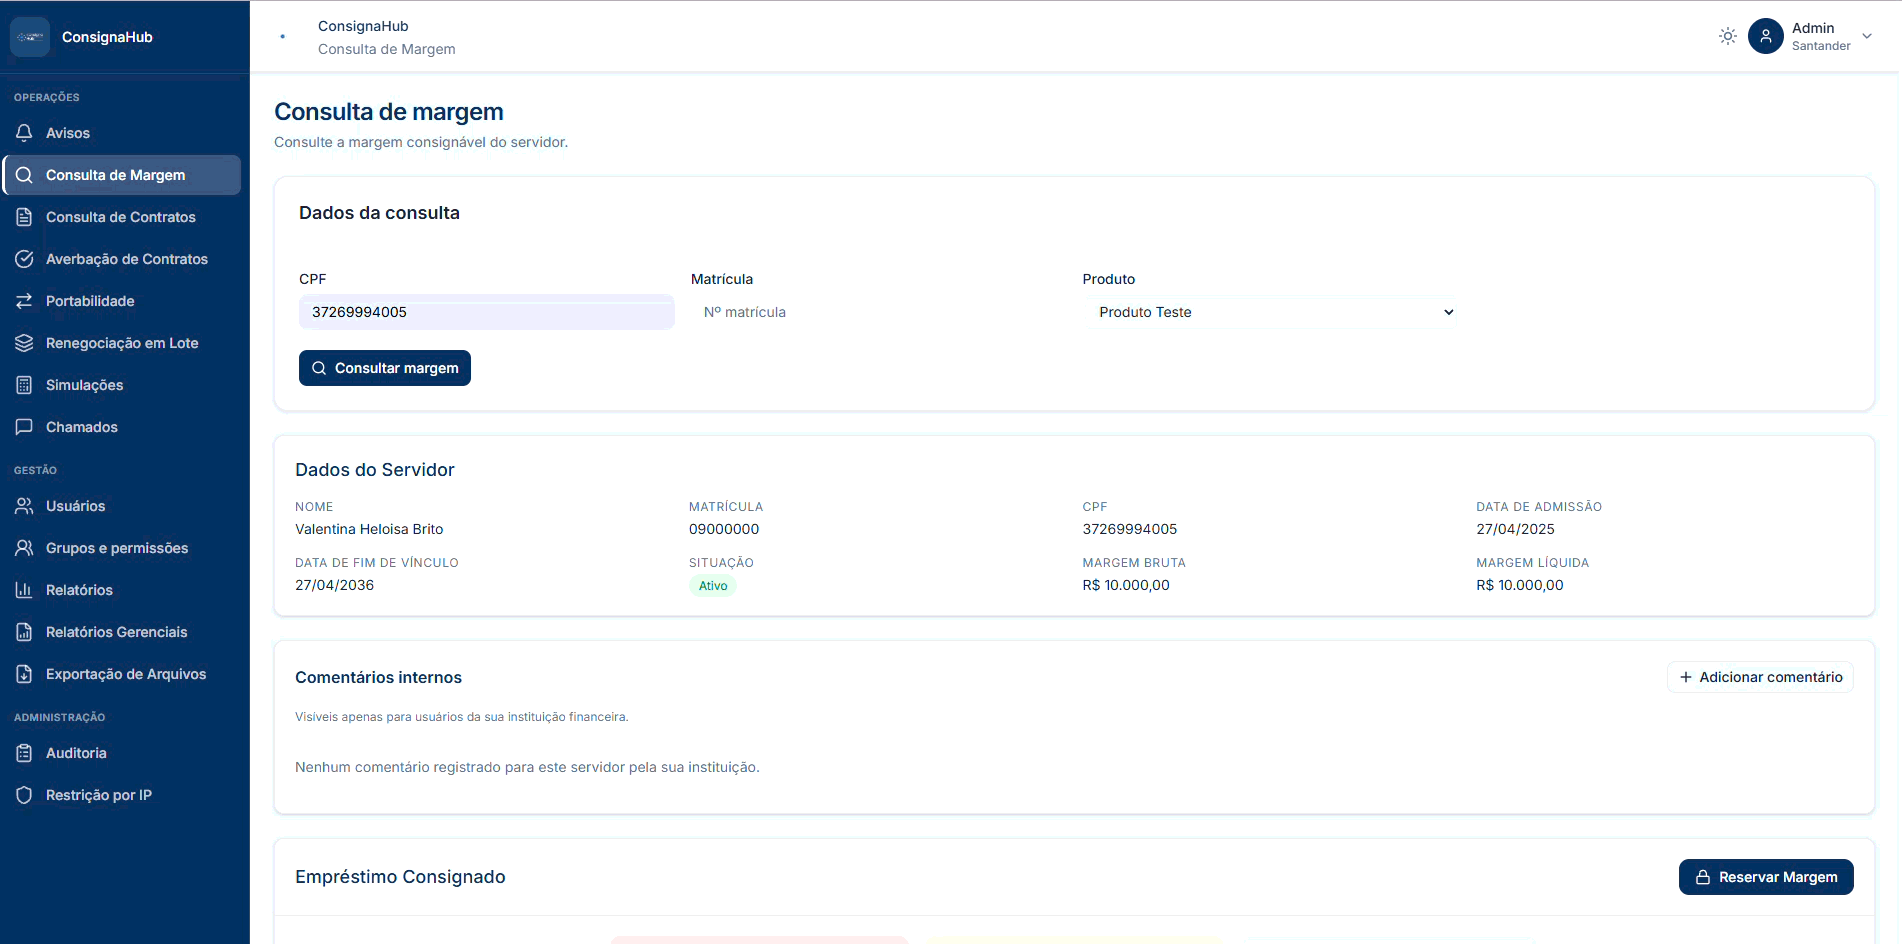Click the Matrícula input field
The image size is (1902, 944).
[x=879, y=312]
